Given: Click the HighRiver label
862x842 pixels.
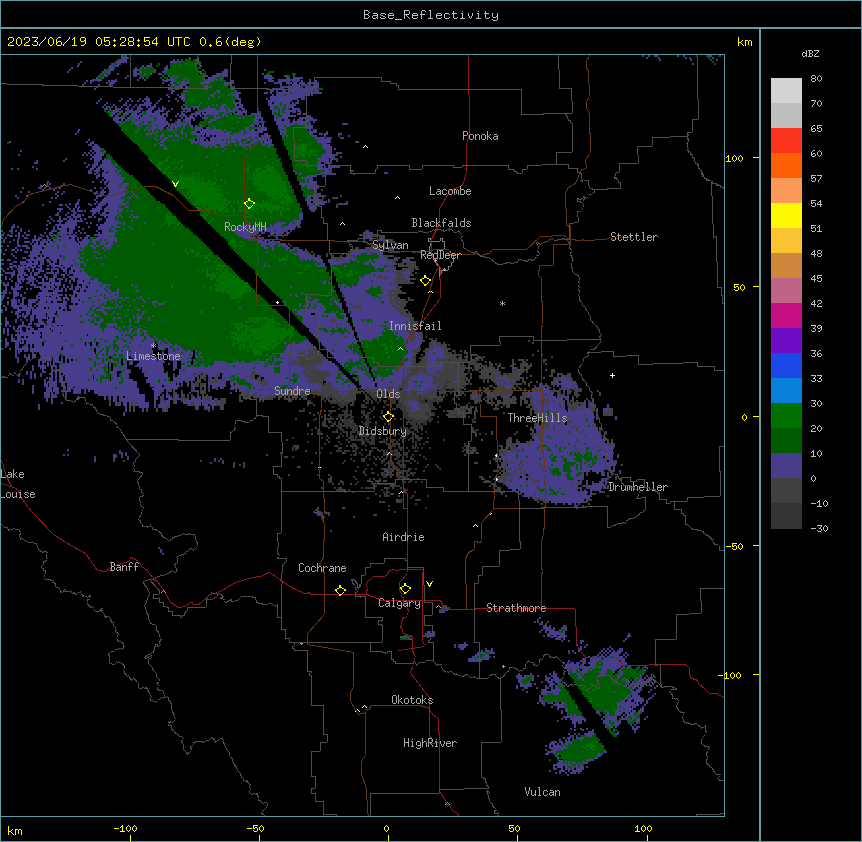Looking at the screenshot, I should pos(429,743).
